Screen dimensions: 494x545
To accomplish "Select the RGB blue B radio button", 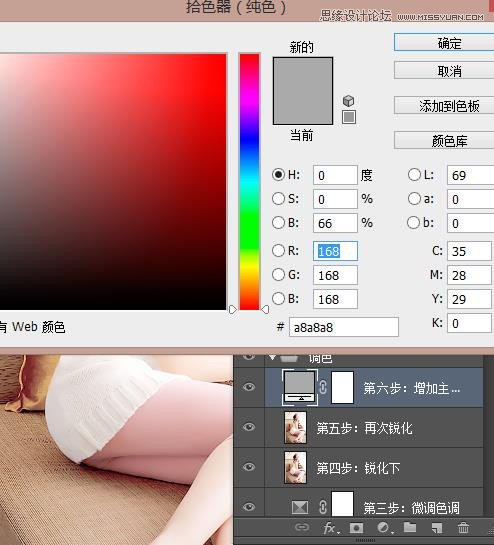I will pos(278,299).
